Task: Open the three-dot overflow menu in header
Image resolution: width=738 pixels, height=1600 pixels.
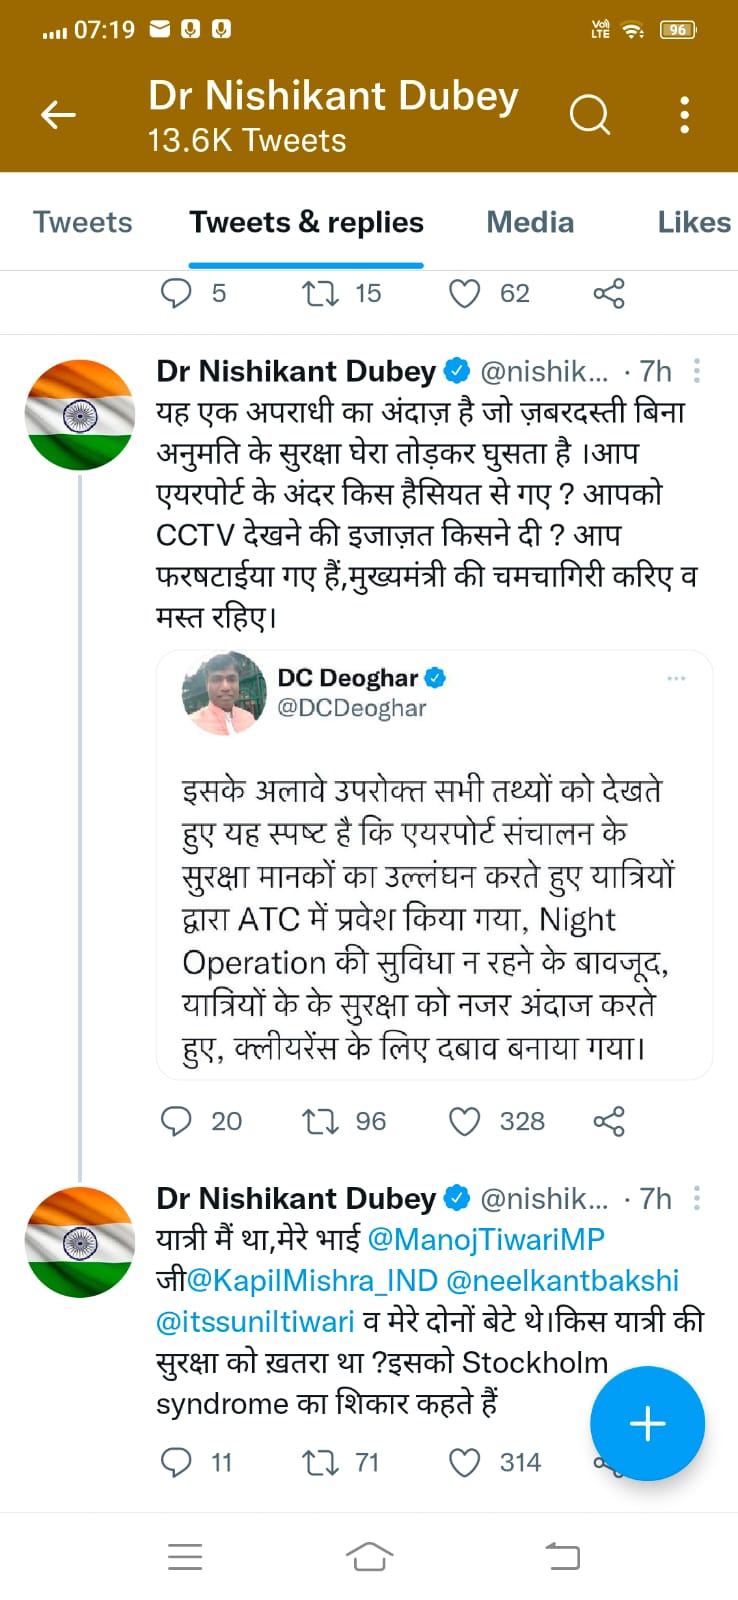Action: (x=685, y=116)
